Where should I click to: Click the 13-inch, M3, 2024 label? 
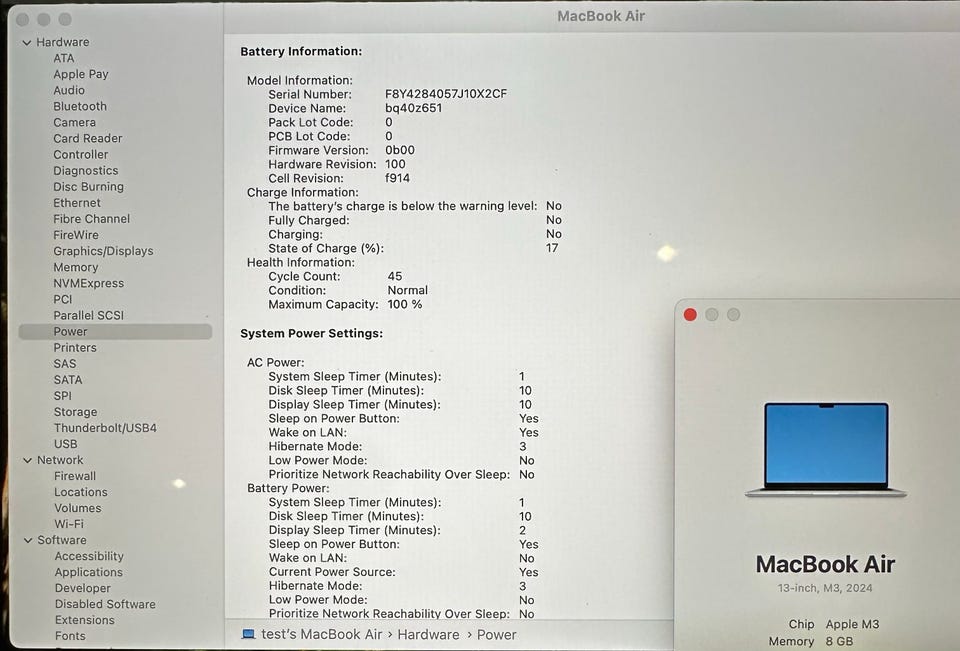point(825,588)
